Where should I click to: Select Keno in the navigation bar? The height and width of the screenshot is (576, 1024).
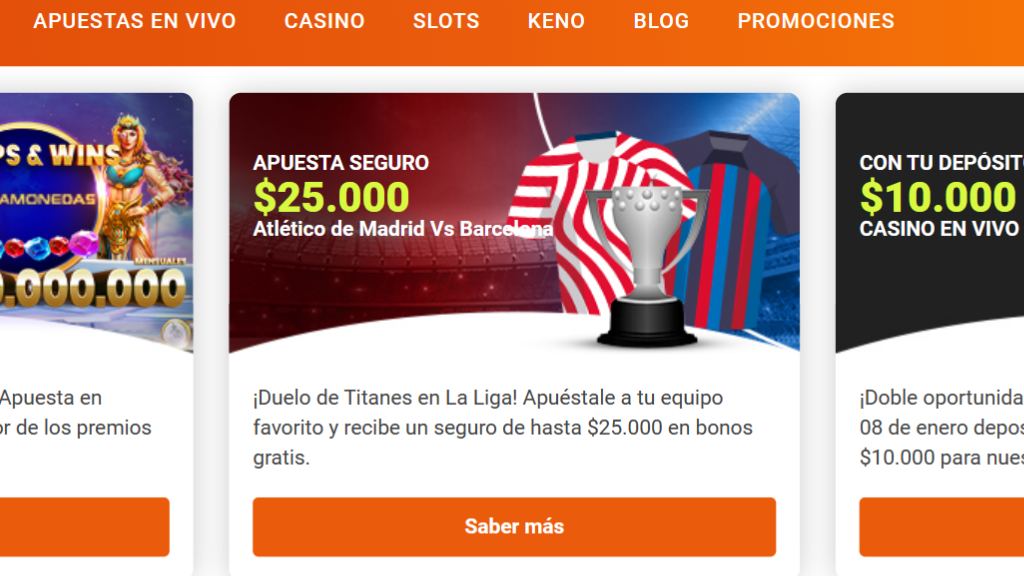[556, 21]
